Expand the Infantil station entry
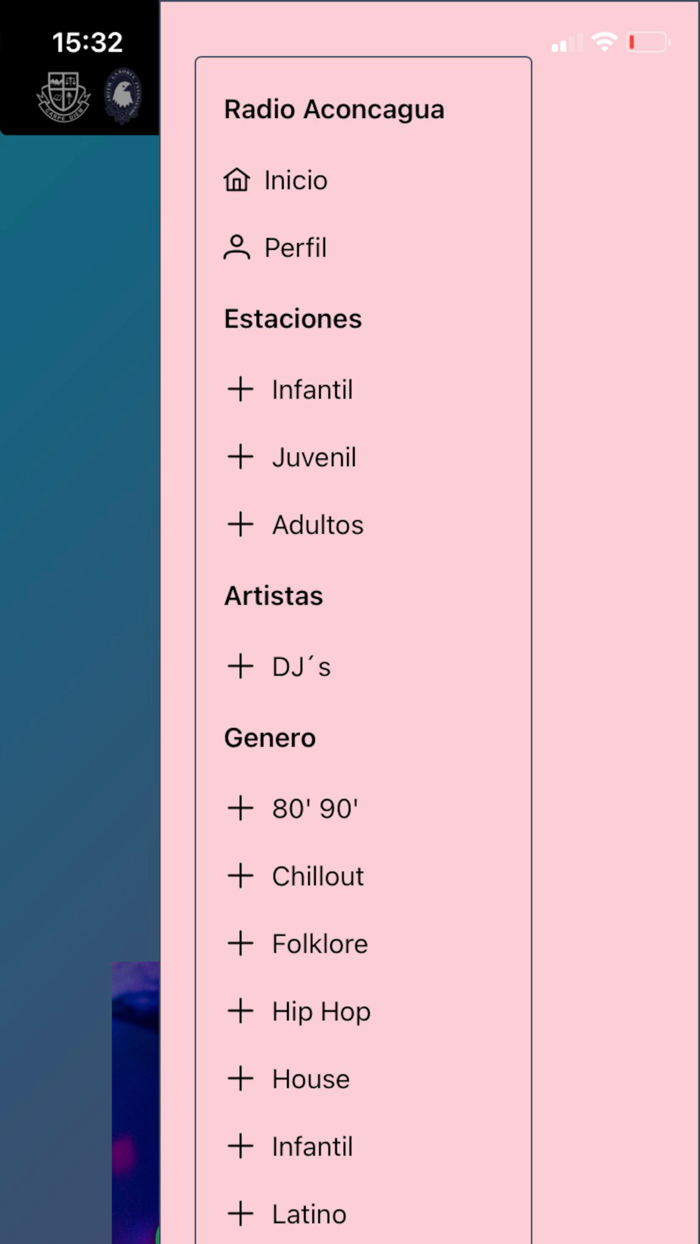Viewport: 700px width, 1244px height. (240, 389)
